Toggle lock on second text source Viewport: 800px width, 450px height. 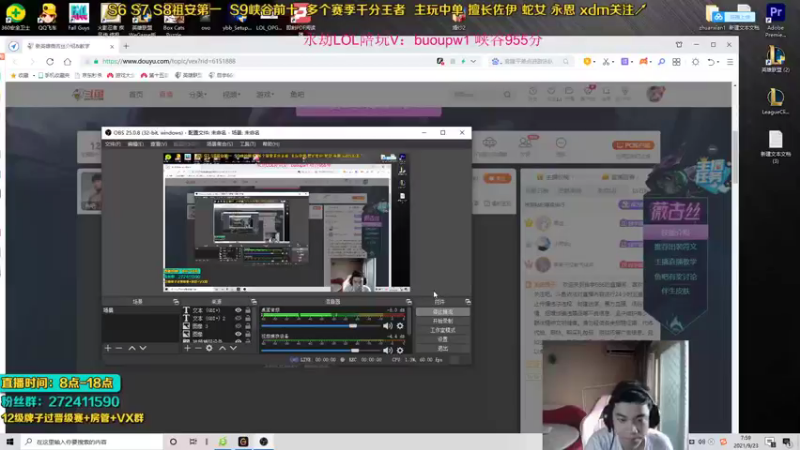pyautogui.click(x=248, y=318)
